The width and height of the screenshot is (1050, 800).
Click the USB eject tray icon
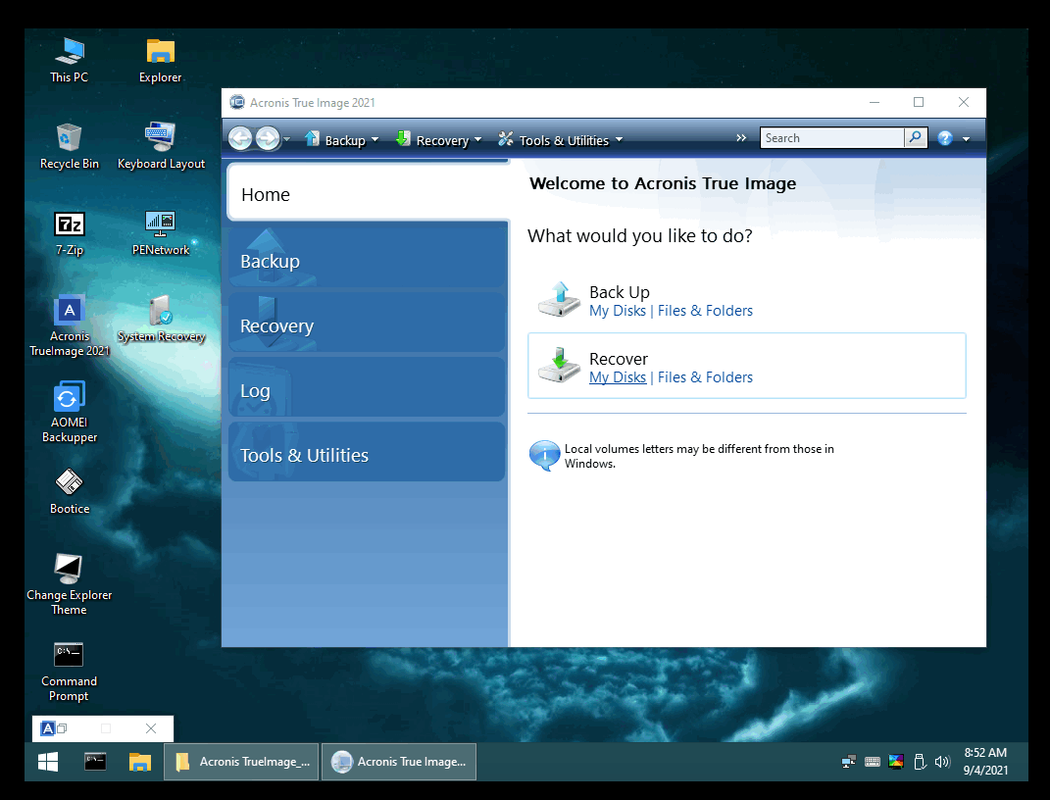[919, 762]
